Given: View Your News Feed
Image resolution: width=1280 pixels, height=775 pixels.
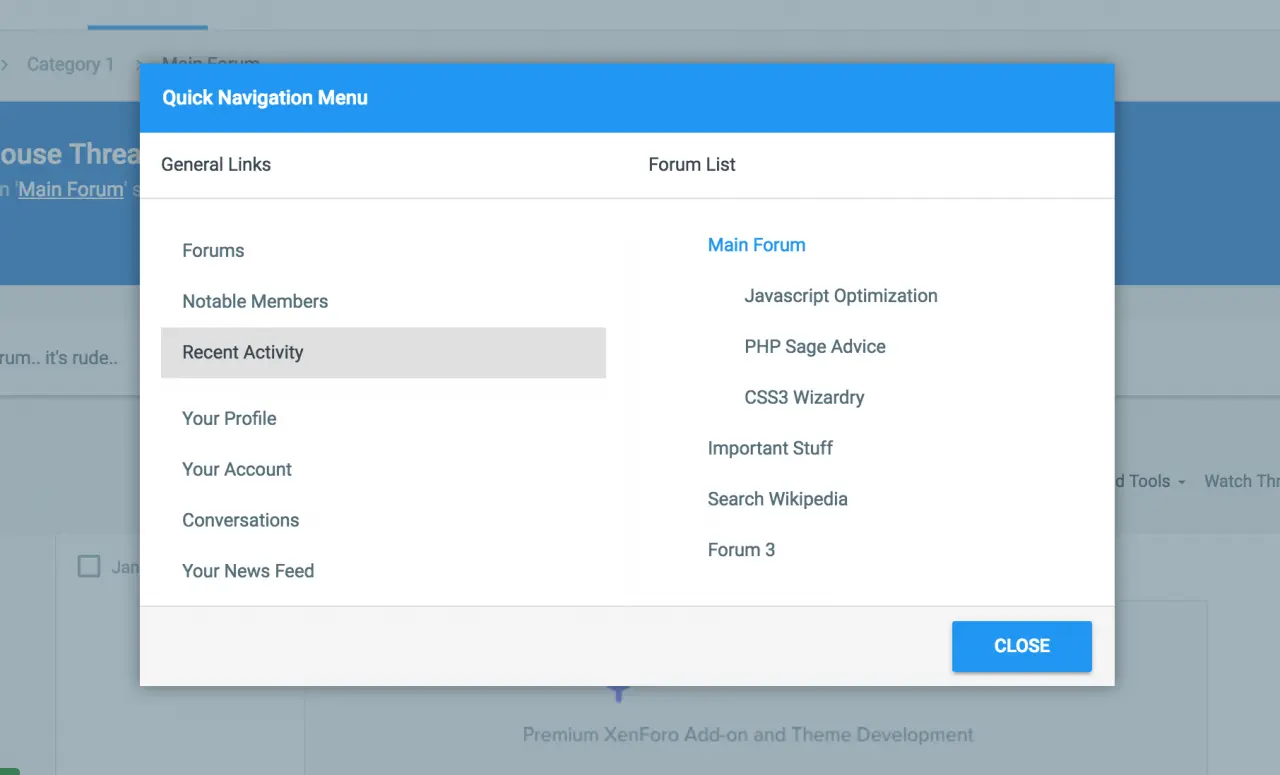Looking at the screenshot, I should (248, 572).
